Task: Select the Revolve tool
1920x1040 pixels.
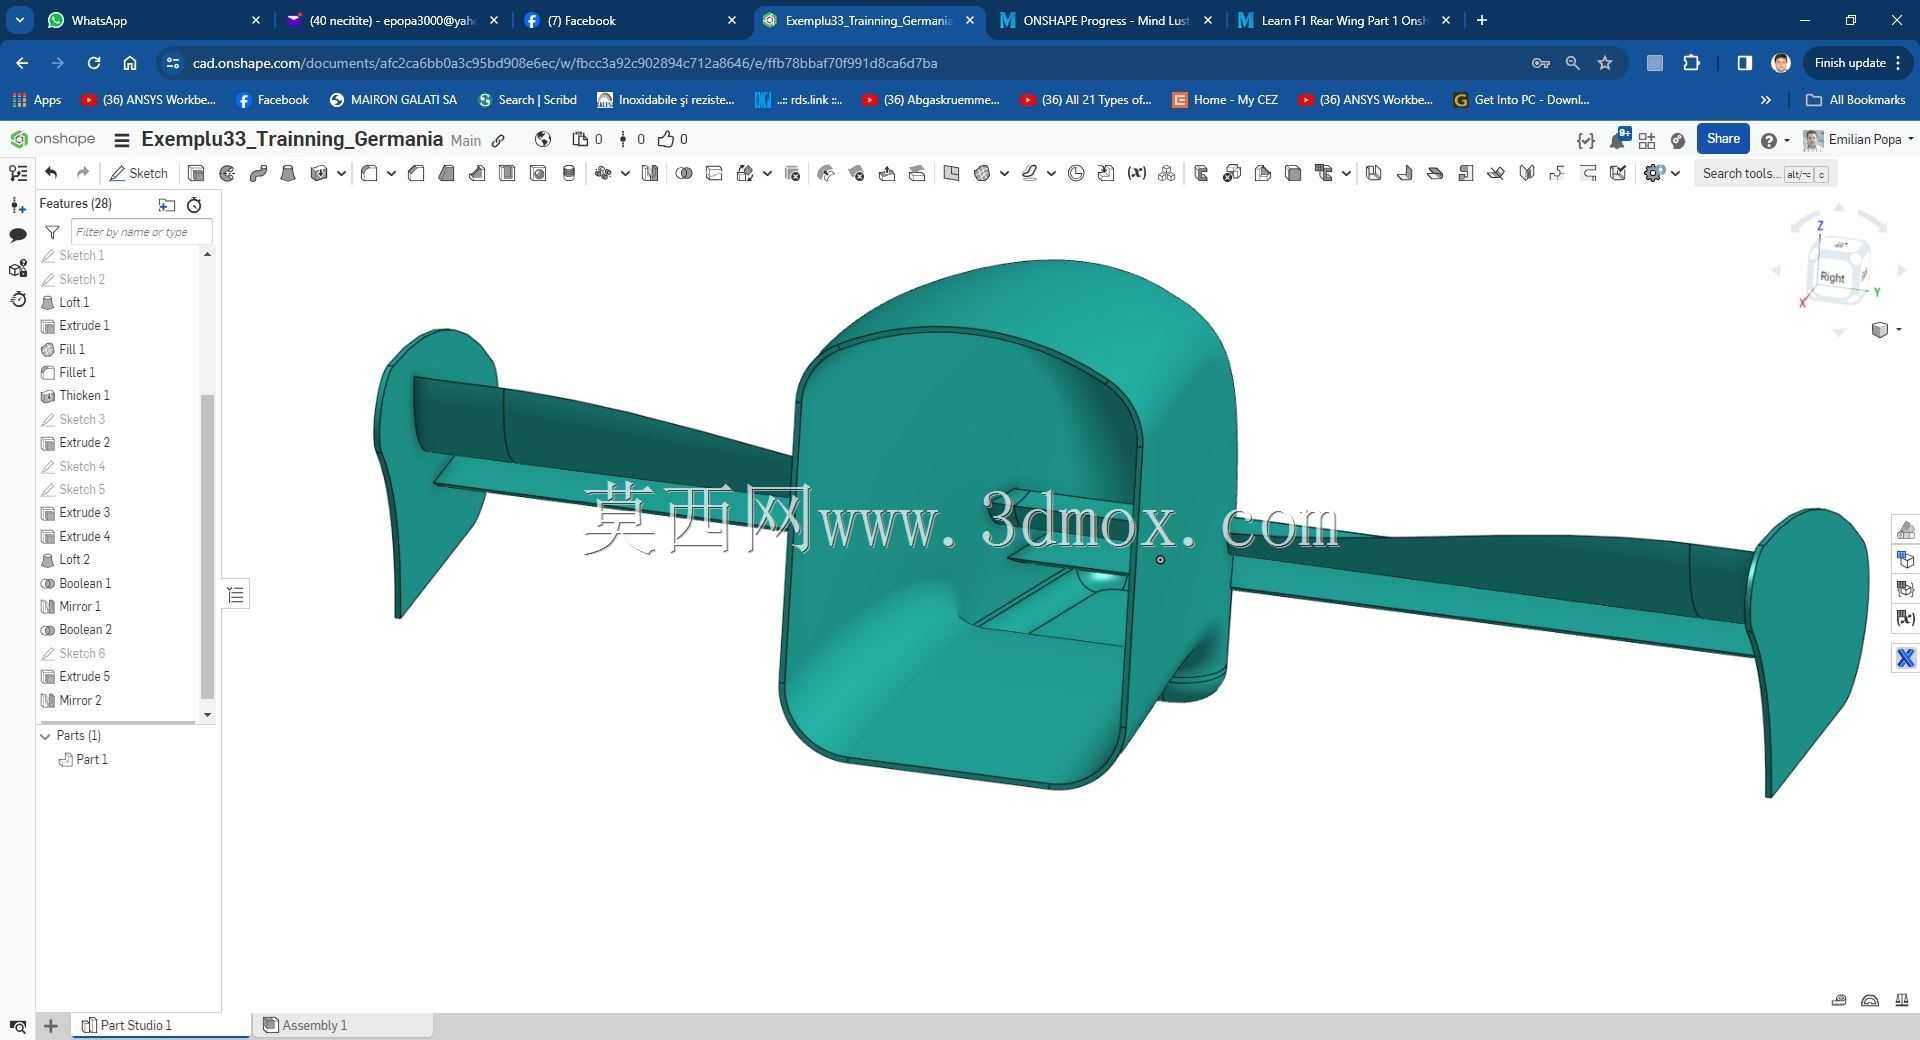Action: pos(227,173)
